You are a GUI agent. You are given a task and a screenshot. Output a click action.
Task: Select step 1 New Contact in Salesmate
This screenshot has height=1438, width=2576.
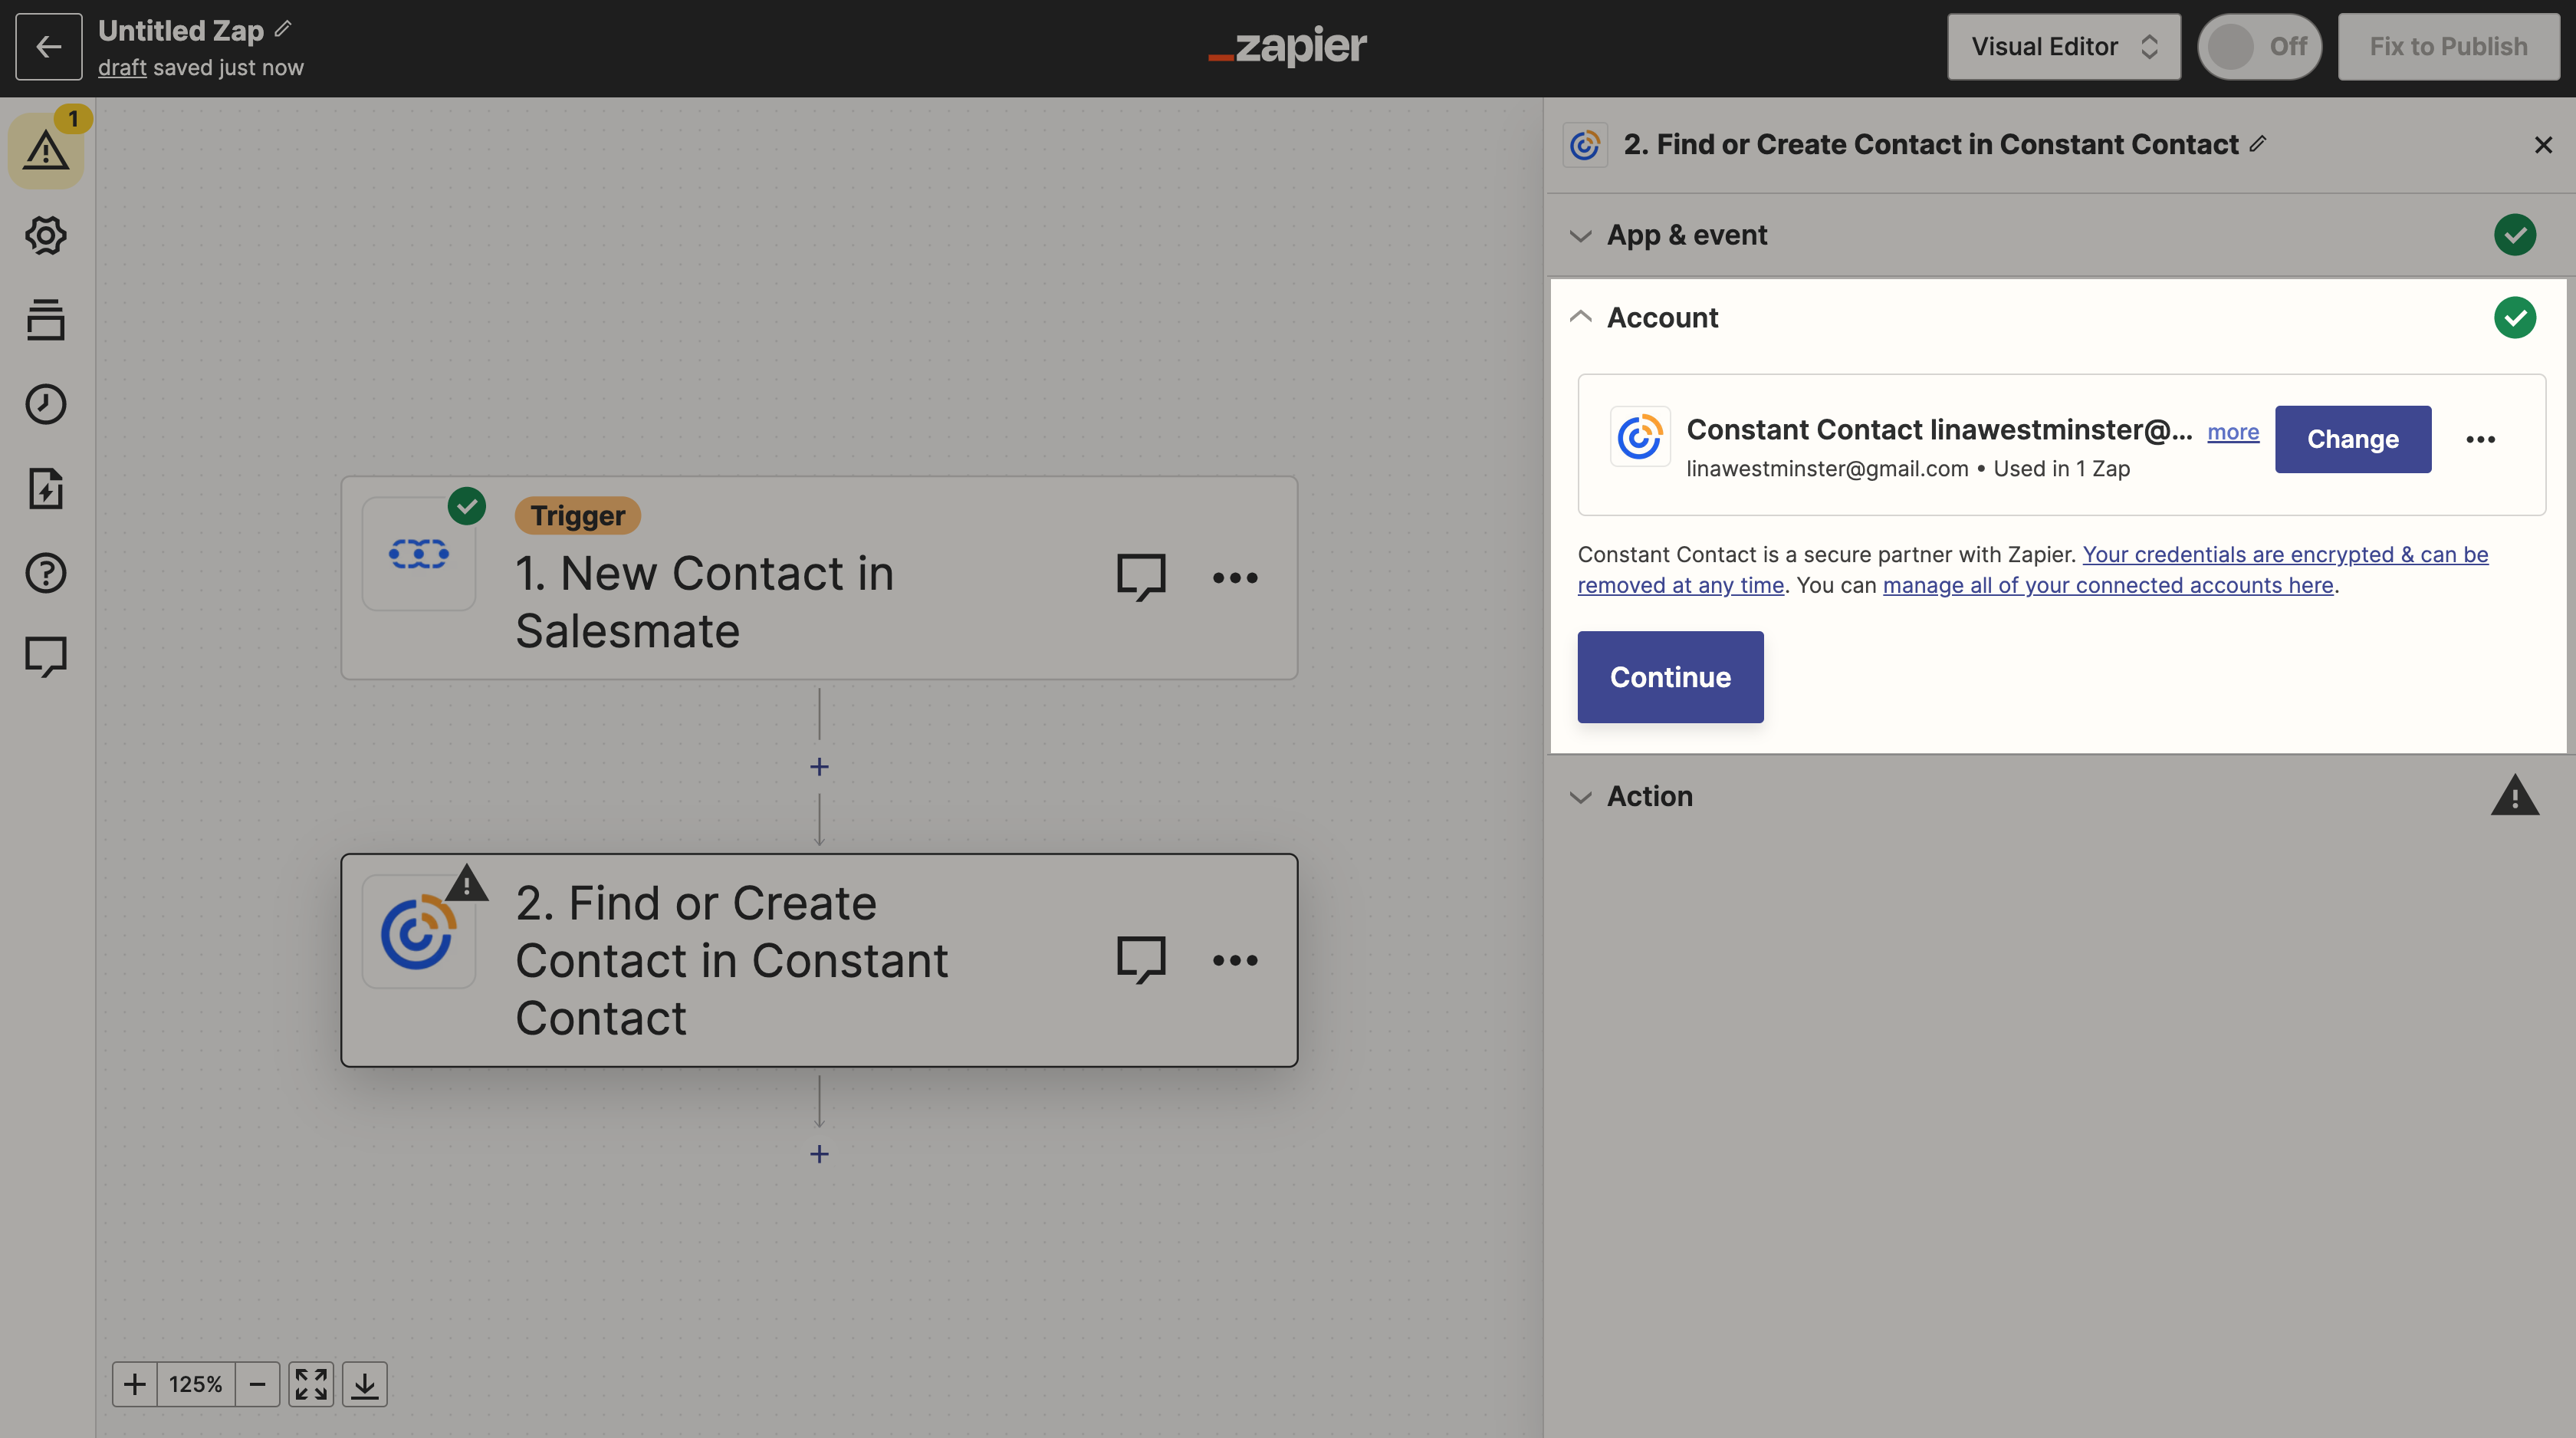(x=819, y=578)
